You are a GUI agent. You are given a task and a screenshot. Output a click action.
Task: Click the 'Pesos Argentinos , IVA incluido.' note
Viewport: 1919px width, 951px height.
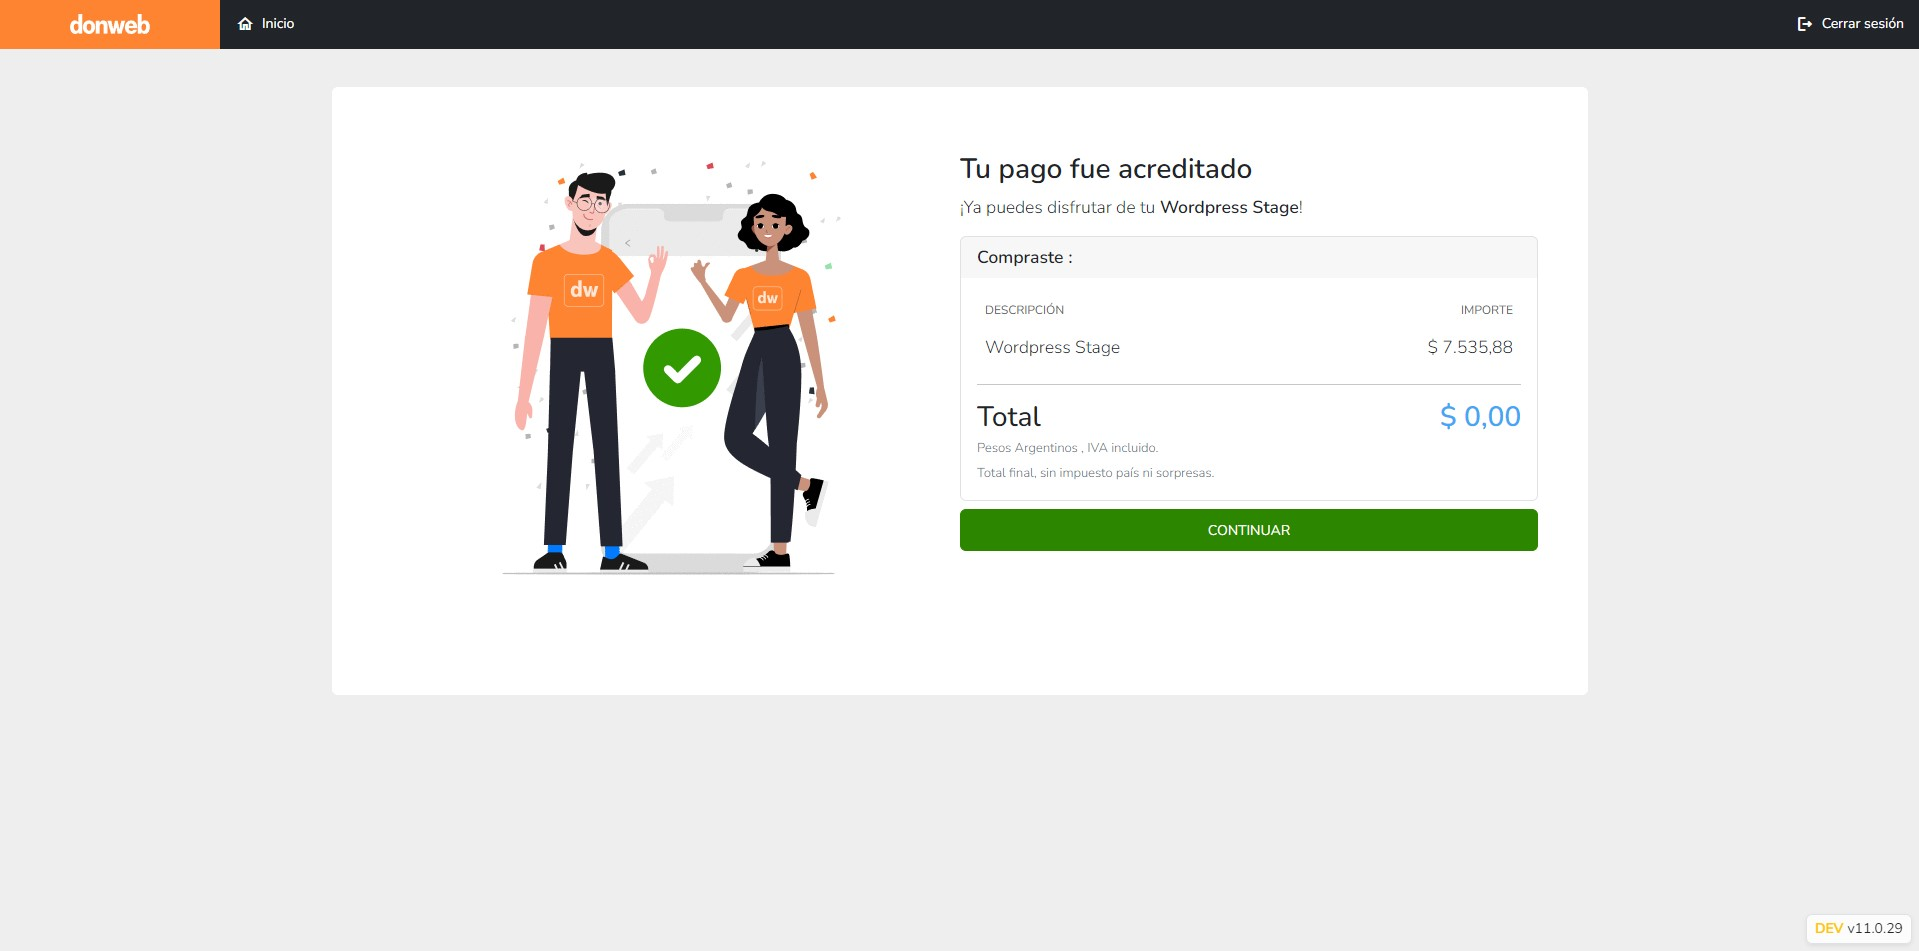(x=1067, y=448)
